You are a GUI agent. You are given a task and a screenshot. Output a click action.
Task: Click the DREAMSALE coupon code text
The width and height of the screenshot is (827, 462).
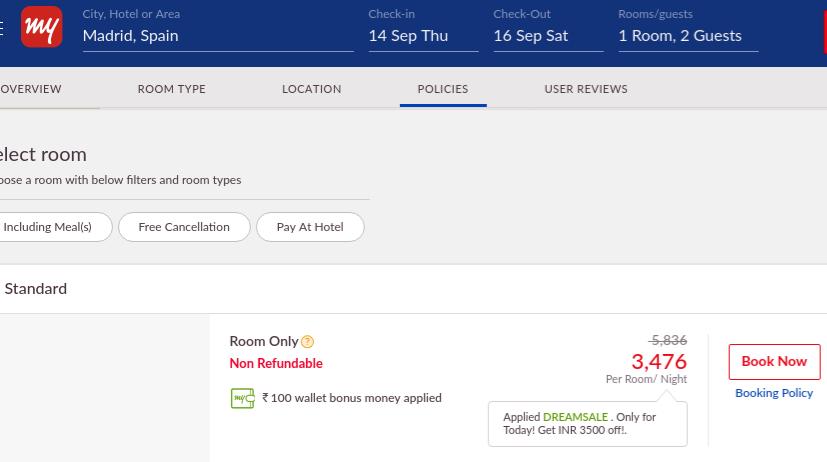click(x=575, y=417)
